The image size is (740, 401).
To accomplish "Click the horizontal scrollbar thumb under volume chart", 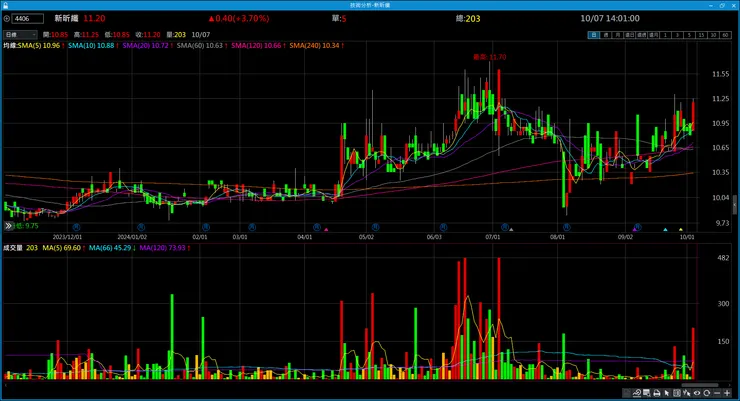I will (700, 385).
